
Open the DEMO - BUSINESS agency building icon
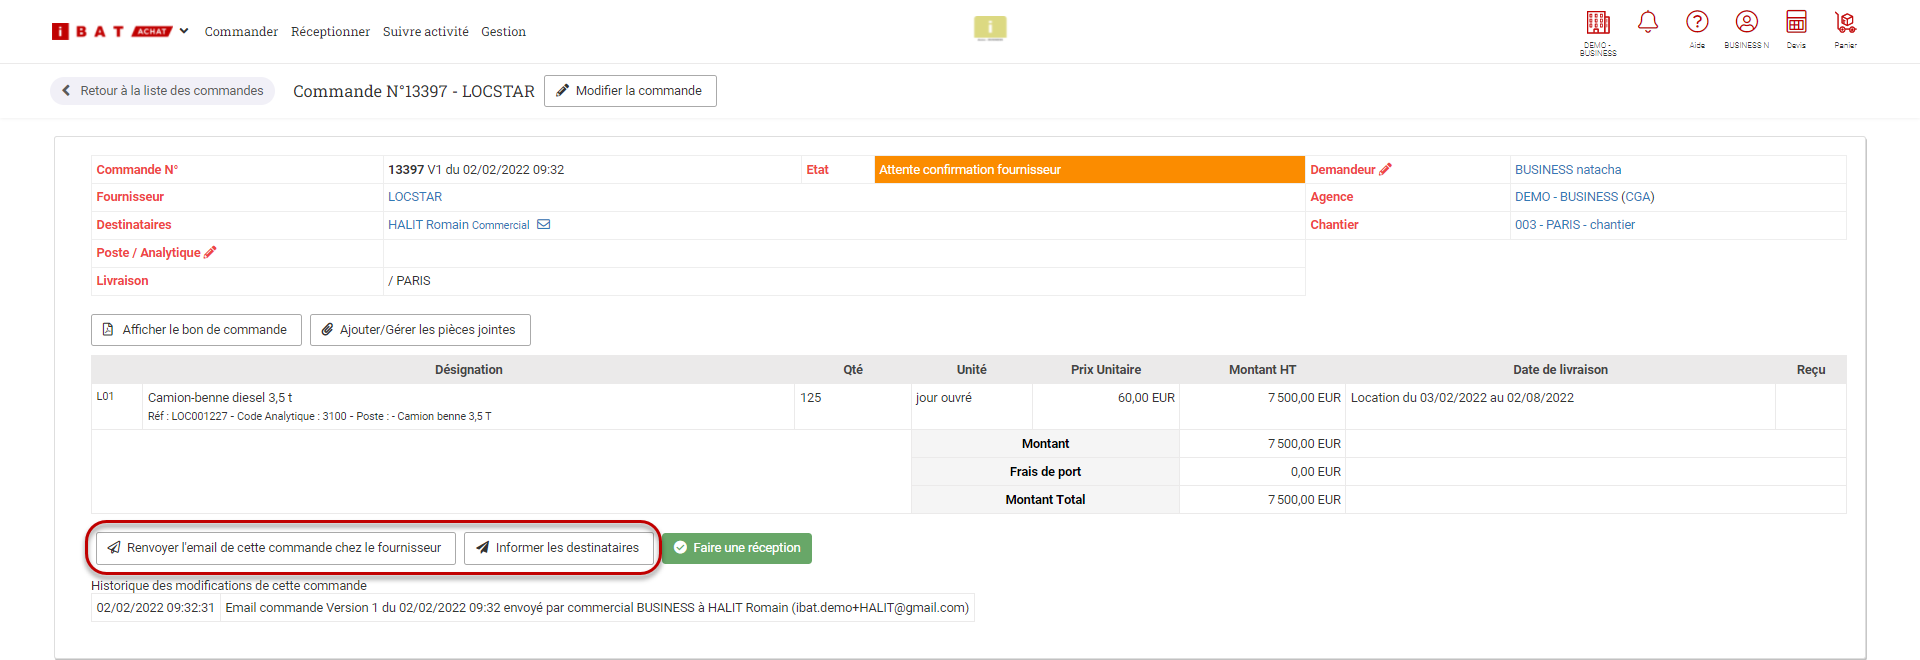1597,23
